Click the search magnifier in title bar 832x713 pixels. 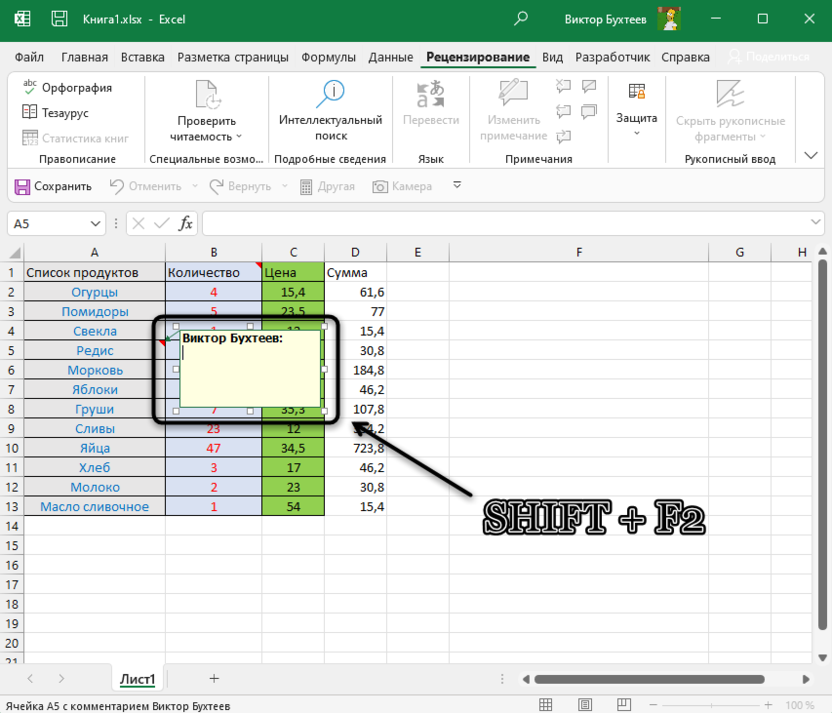[x=521, y=19]
